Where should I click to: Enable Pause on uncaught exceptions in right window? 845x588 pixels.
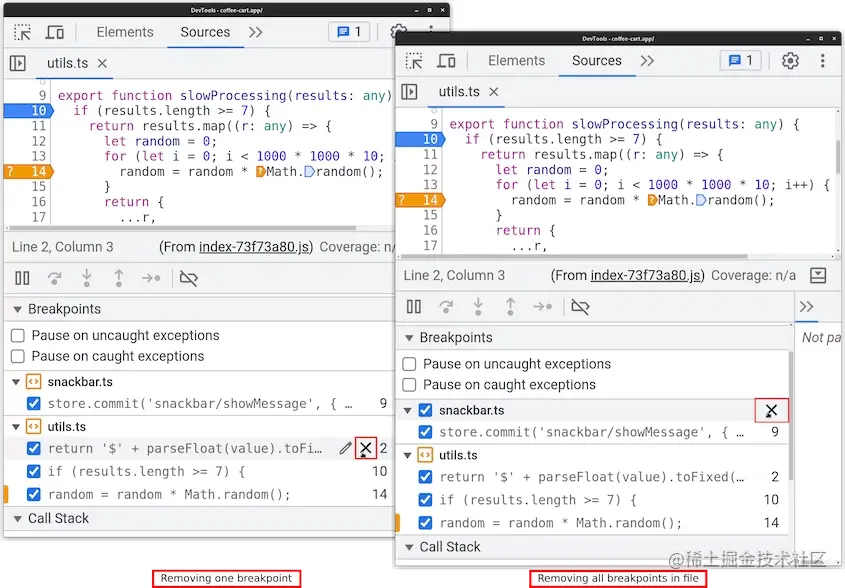410,364
